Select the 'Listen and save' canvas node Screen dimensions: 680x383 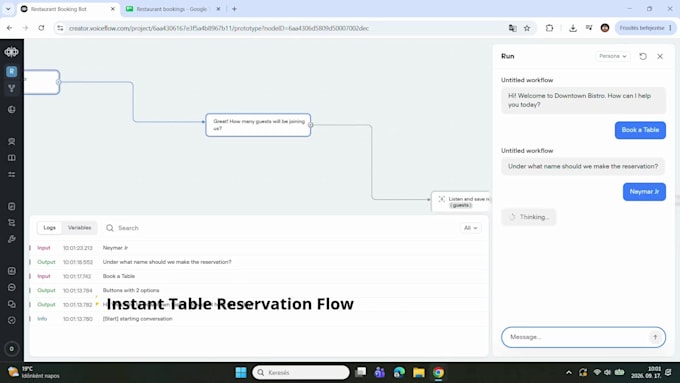click(x=461, y=202)
